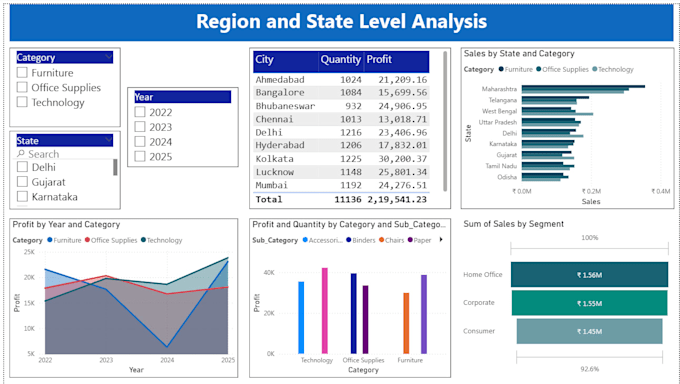Tick the Delhi state checkbox
The image size is (680, 384).
tap(22, 167)
